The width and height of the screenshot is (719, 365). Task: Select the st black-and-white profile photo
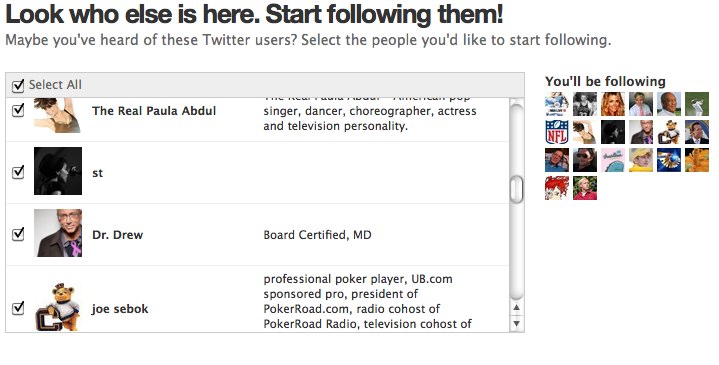pos(58,171)
